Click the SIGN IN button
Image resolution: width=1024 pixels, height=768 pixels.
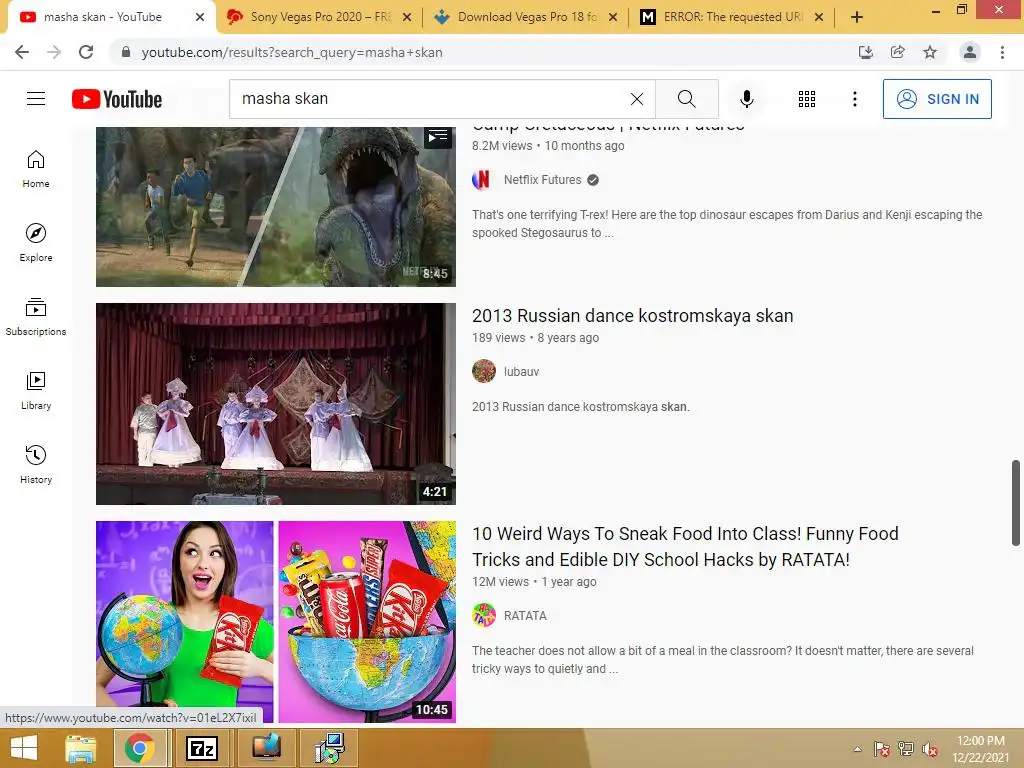click(x=936, y=99)
